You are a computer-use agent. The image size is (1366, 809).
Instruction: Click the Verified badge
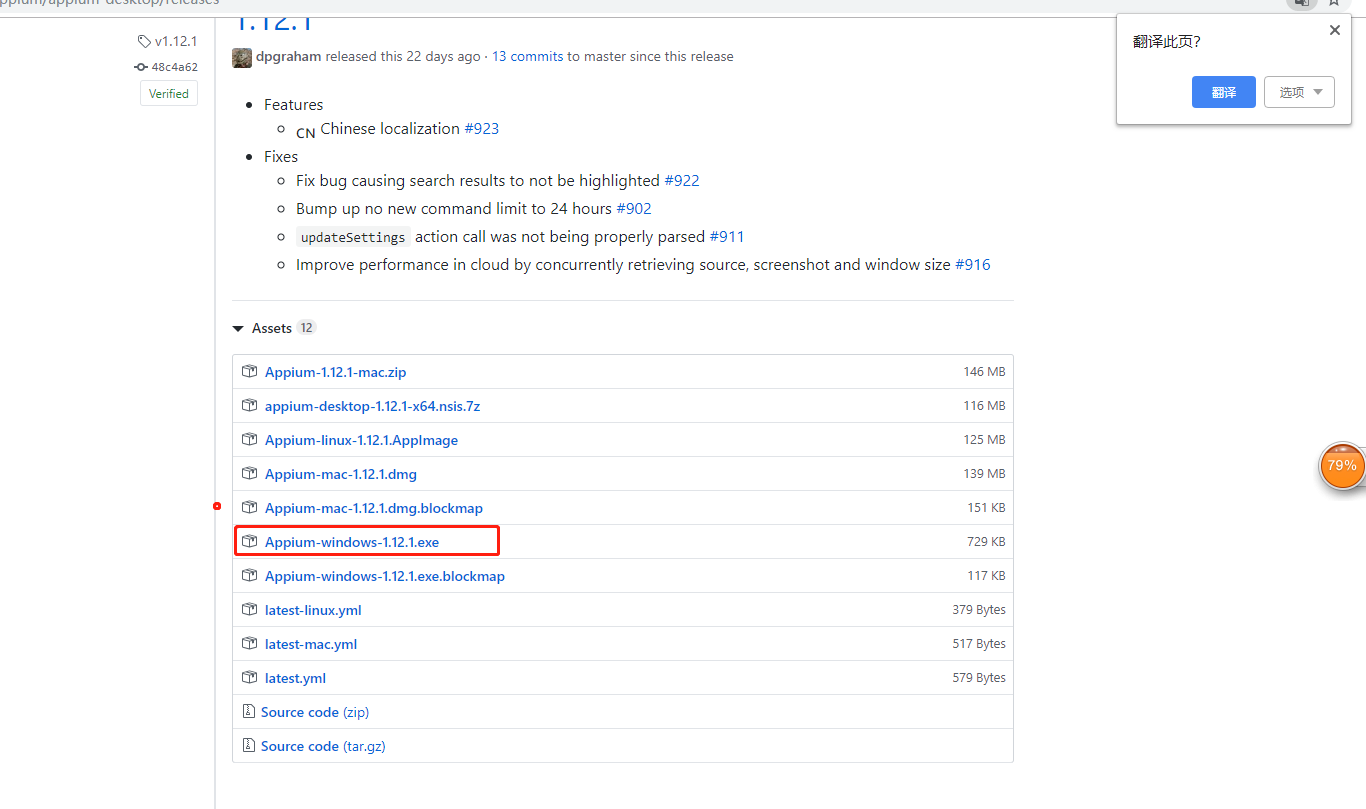click(x=169, y=94)
